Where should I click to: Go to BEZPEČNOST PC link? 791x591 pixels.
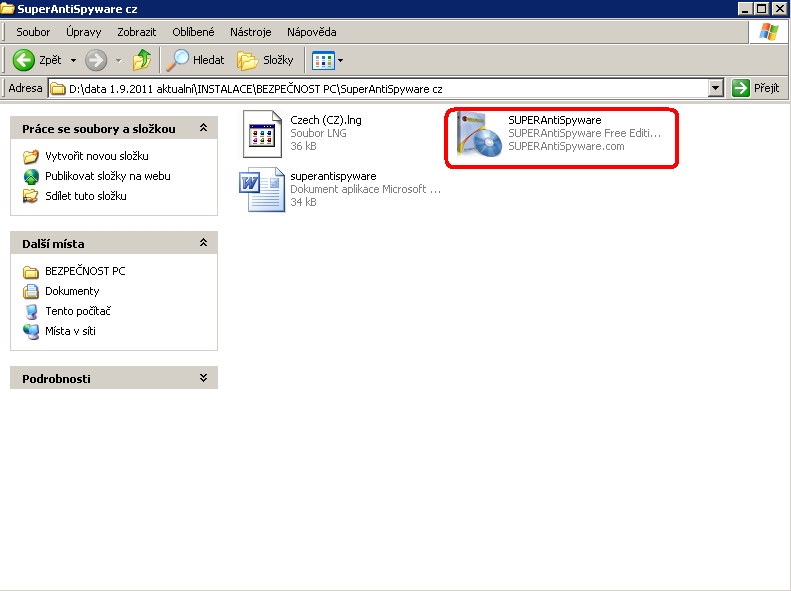[85, 271]
